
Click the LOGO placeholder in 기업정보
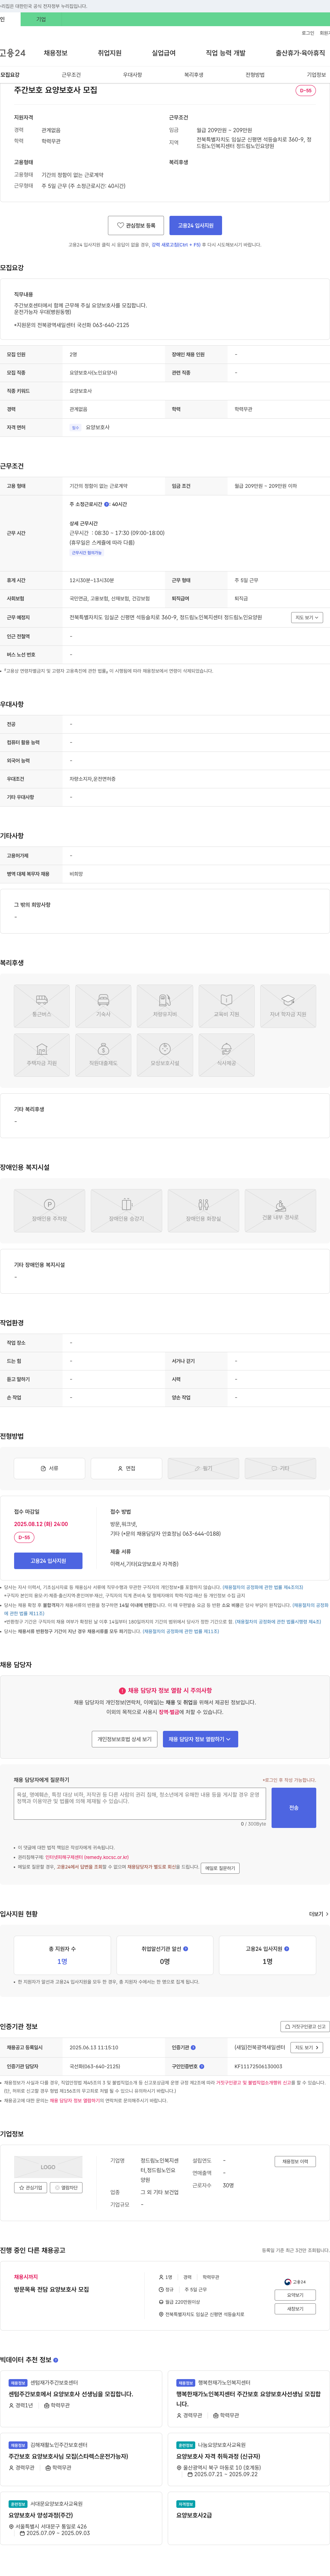pyautogui.click(x=48, y=2167)
